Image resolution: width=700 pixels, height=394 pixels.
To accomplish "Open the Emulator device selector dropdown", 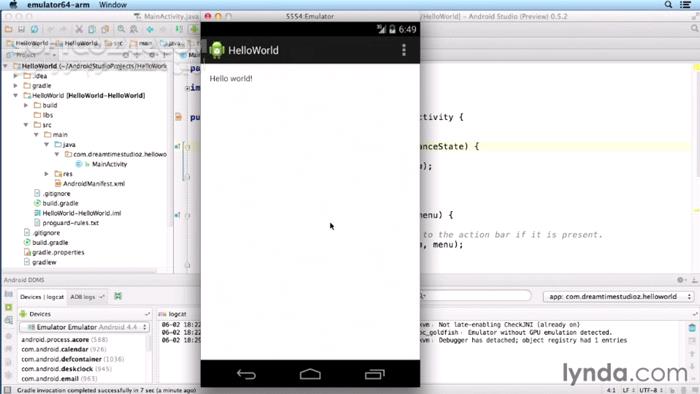I will 84,327.
